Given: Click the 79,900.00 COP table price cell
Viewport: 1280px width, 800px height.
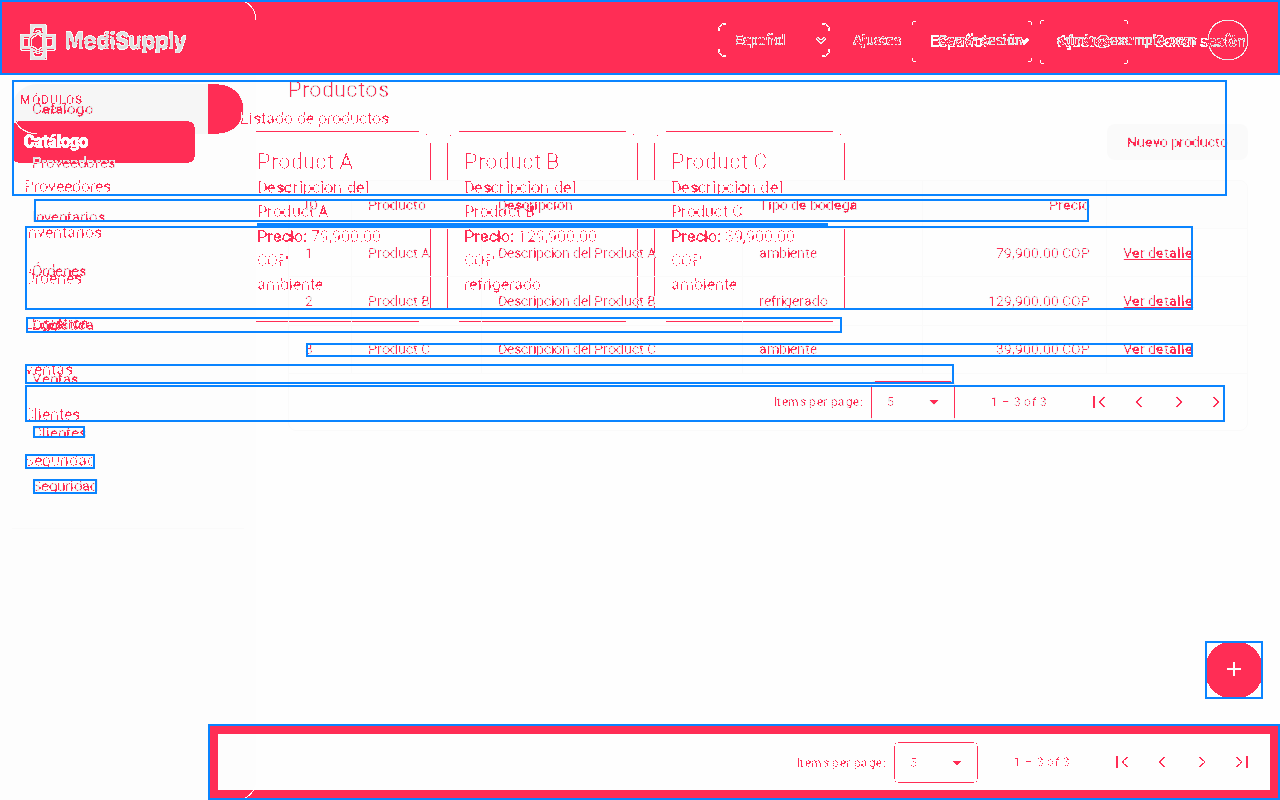Looking at the screenshot, I should pyautogui.click(x=1042, y=253).
